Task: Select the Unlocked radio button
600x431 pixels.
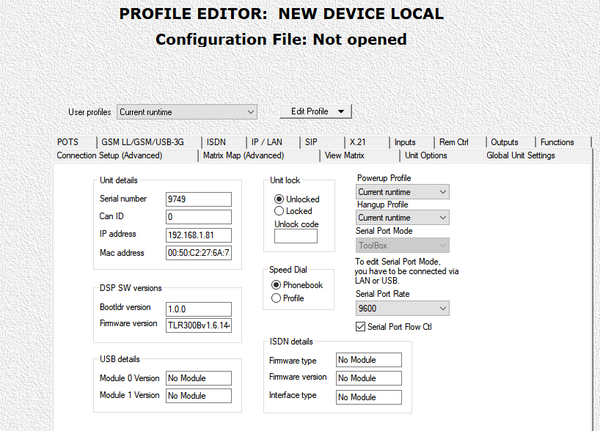Action: (x=279, y=198)
